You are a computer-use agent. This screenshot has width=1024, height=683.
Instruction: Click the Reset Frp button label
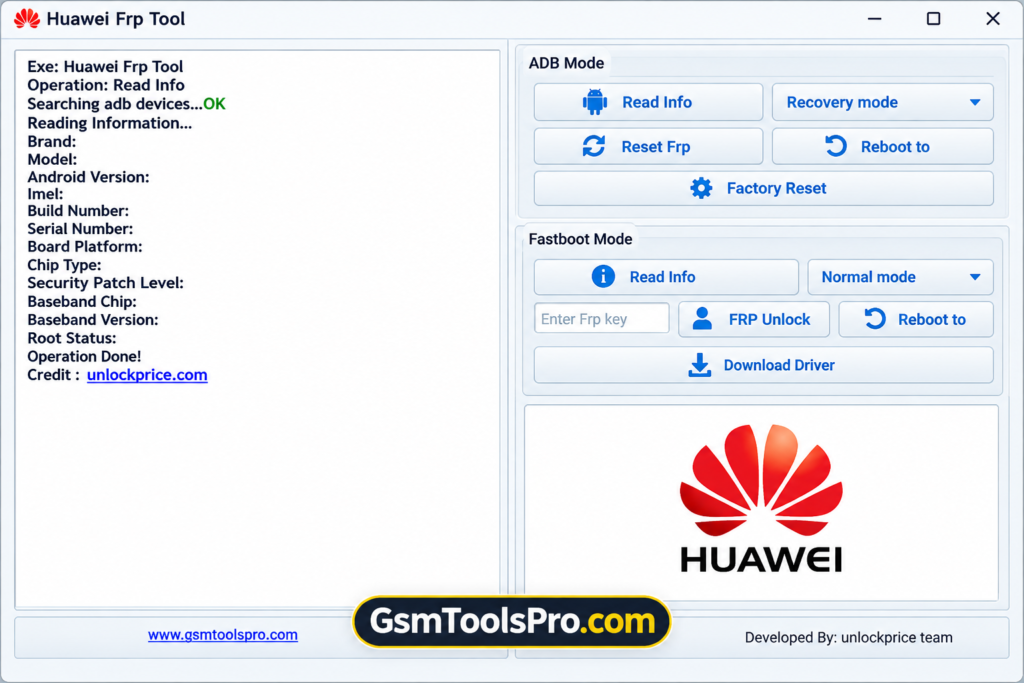pos(656,147)
